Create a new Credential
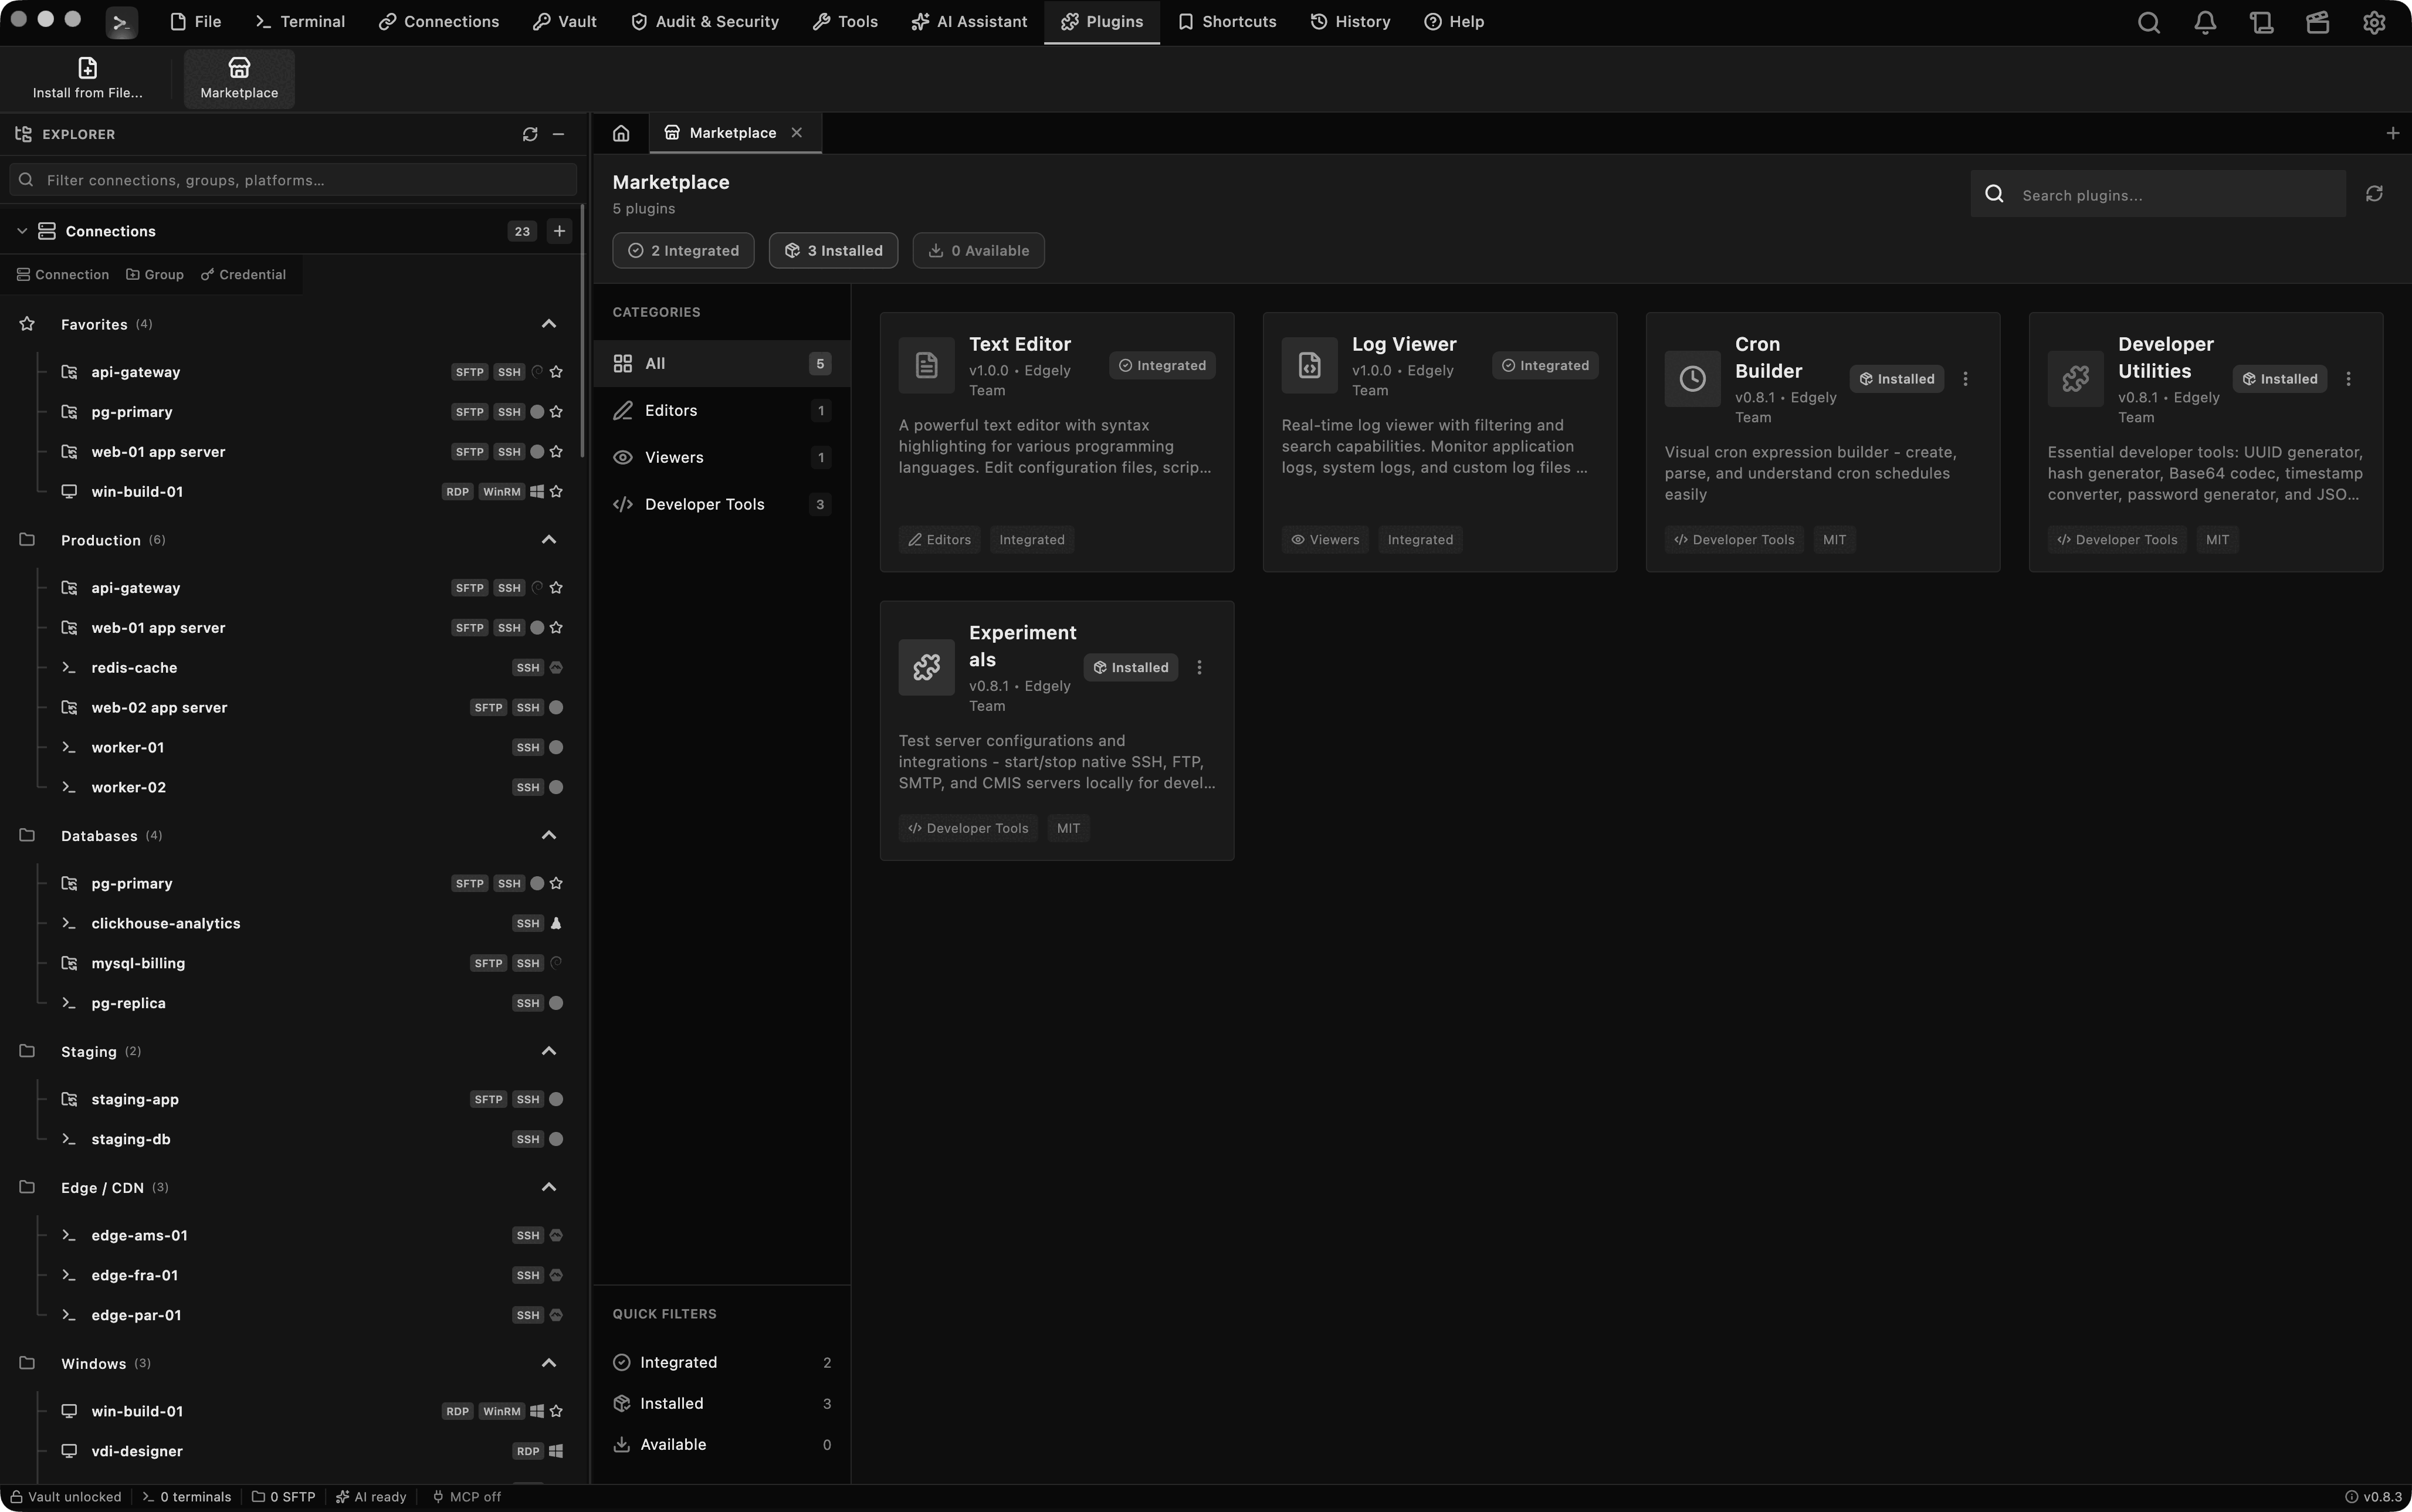This screenshot has height=1512, width=2412. pyautogui.click(x=243, y=275)
